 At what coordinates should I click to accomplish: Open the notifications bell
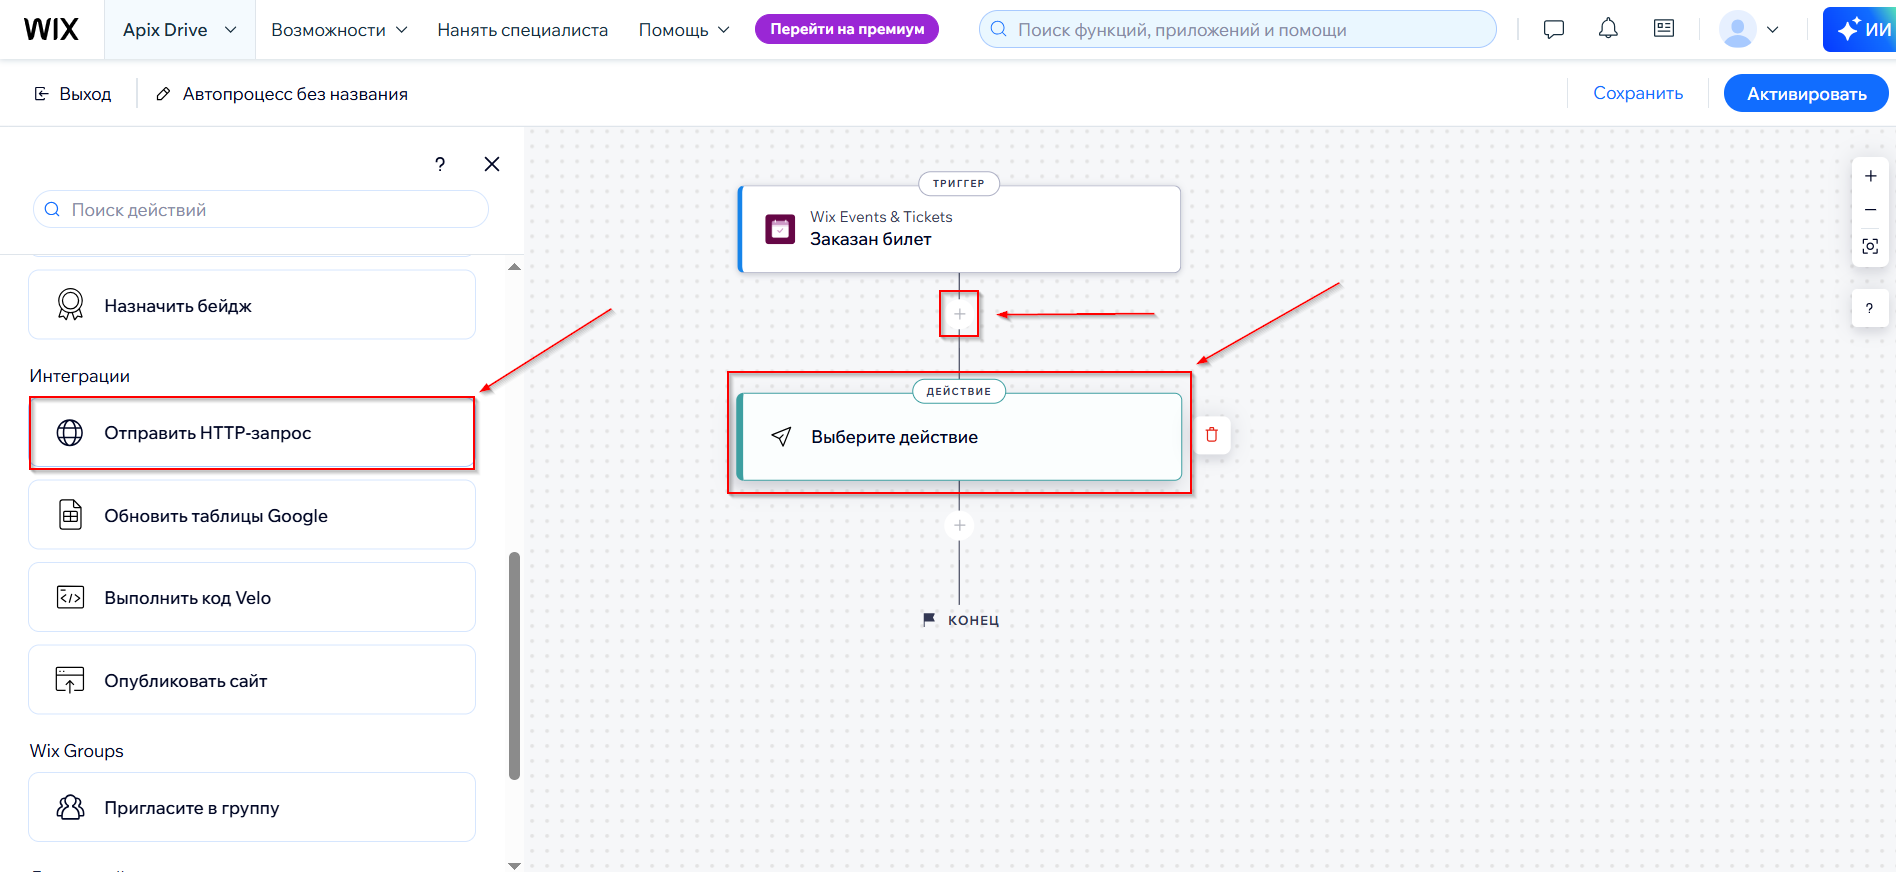(x=1608, y=29)
